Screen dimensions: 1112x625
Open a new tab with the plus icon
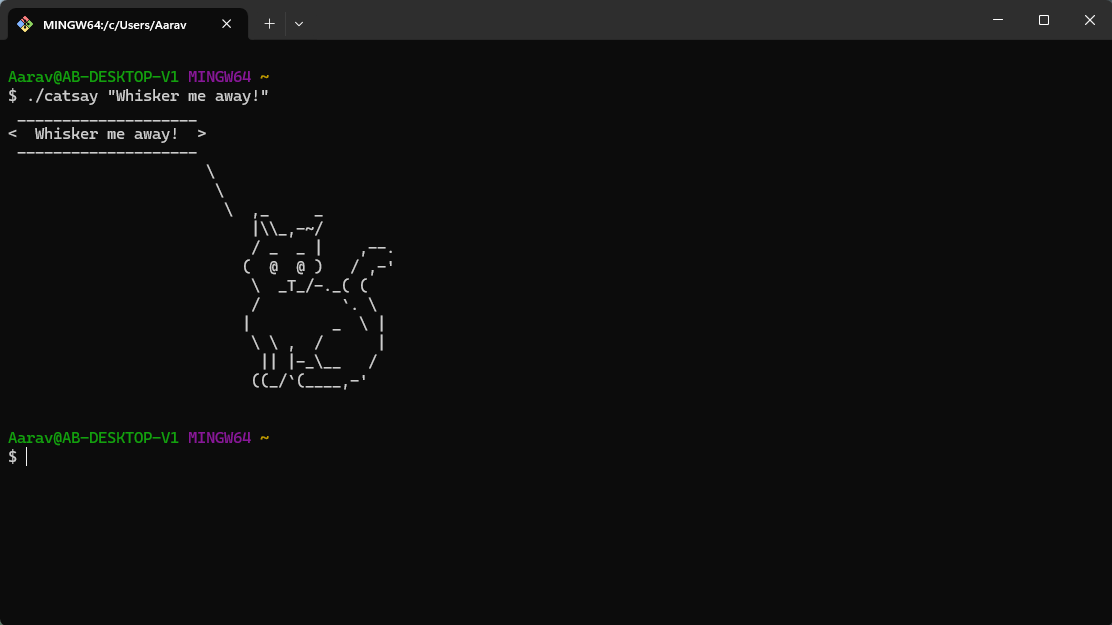click(x=269, y=24)
